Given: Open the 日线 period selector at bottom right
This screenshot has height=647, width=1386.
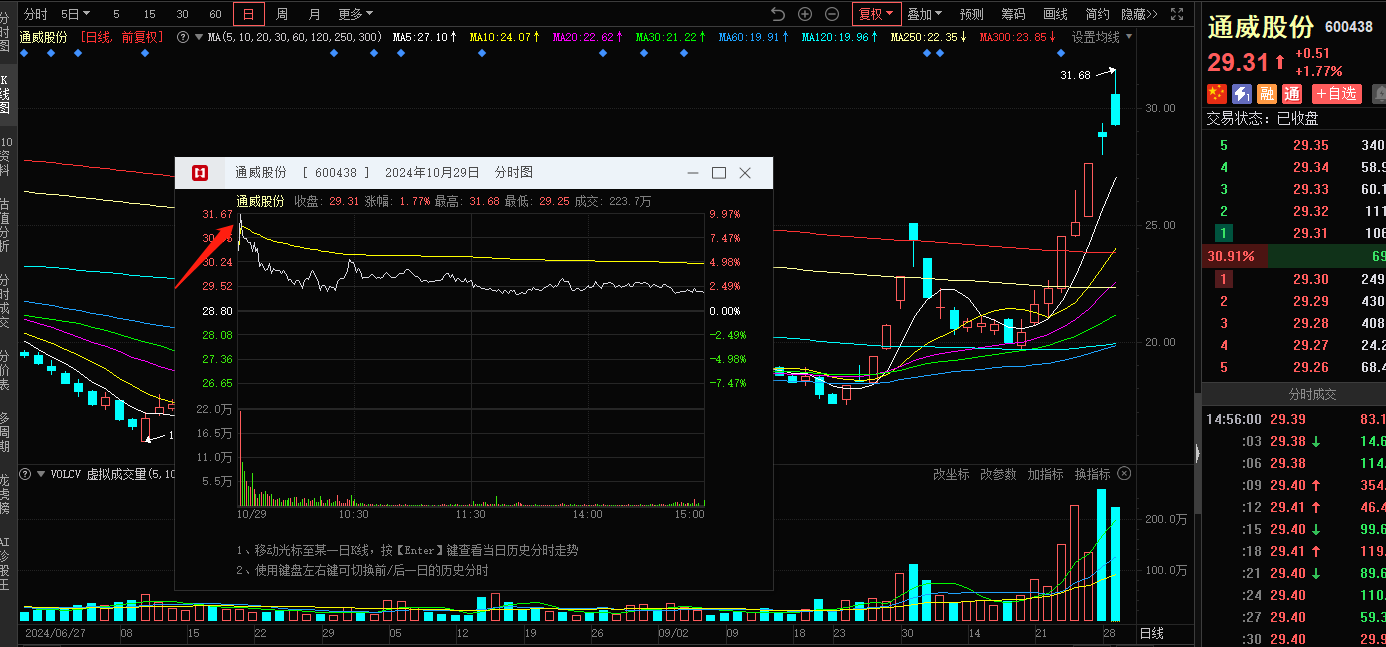Looking at the screenshot, I should coord(1152,634).
